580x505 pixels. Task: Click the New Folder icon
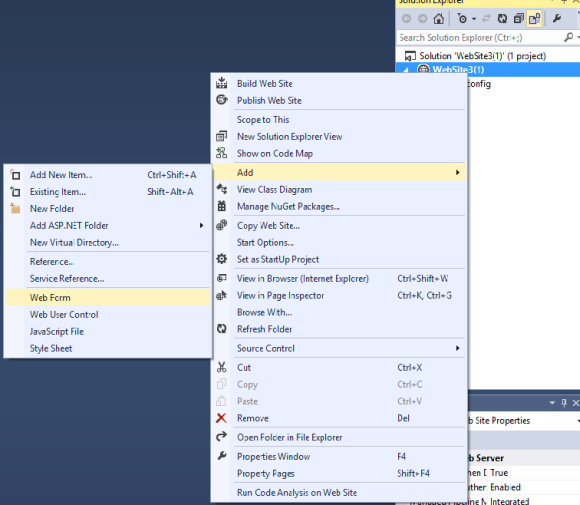click(x=15, y=208)
